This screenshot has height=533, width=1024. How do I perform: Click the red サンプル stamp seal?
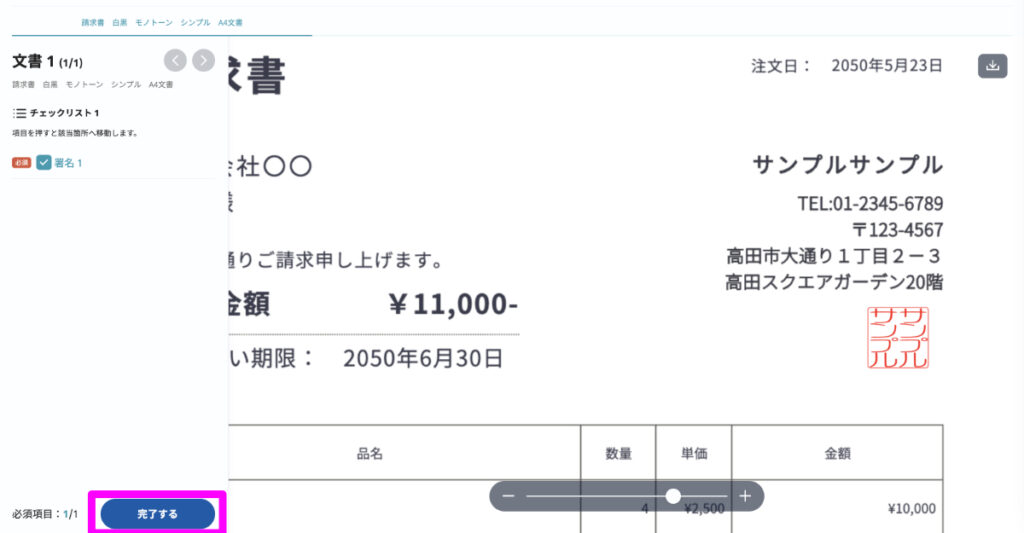[898, 338]
